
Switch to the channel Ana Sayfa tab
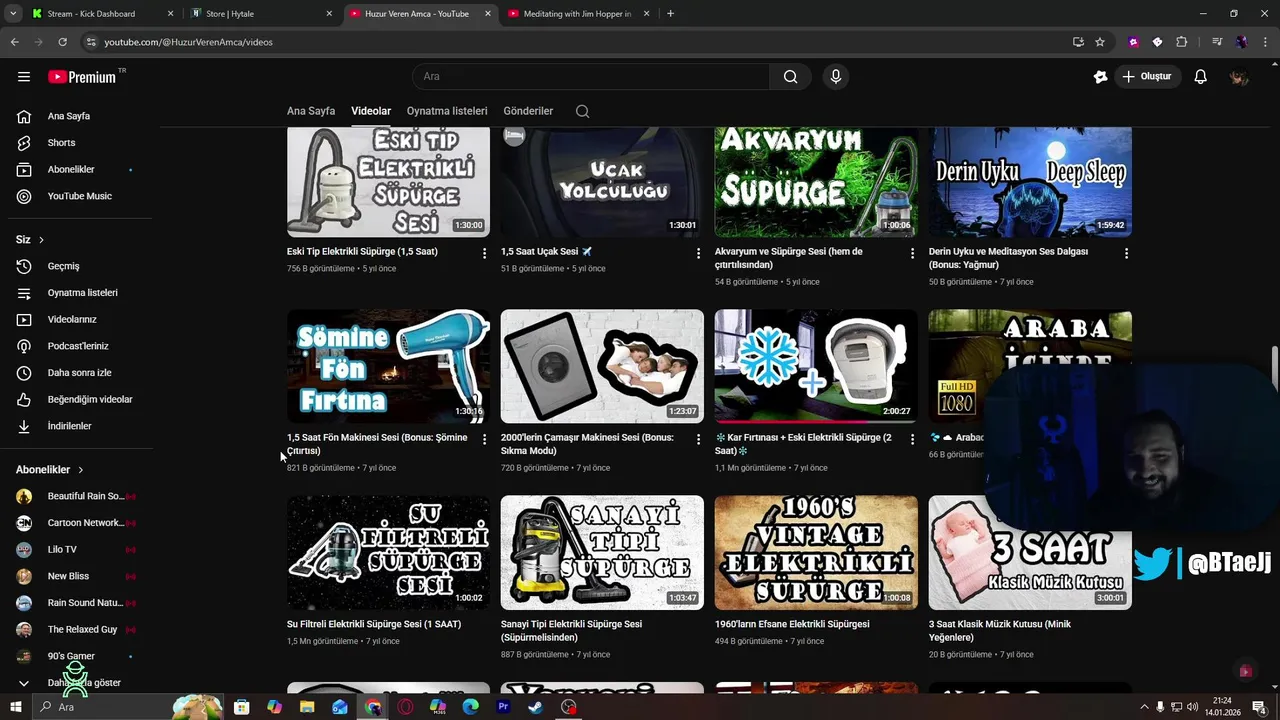pyautogui.click(x=311, y=111)
